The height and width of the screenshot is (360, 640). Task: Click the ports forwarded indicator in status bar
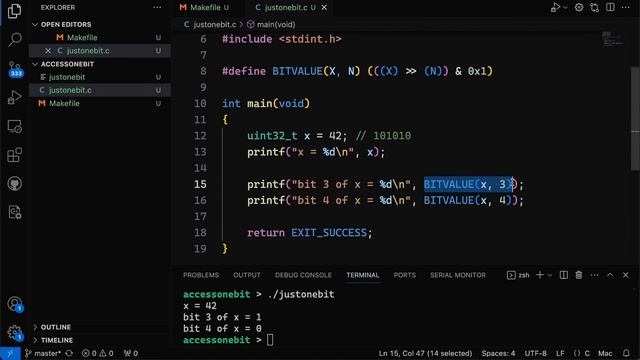[131, 353]
